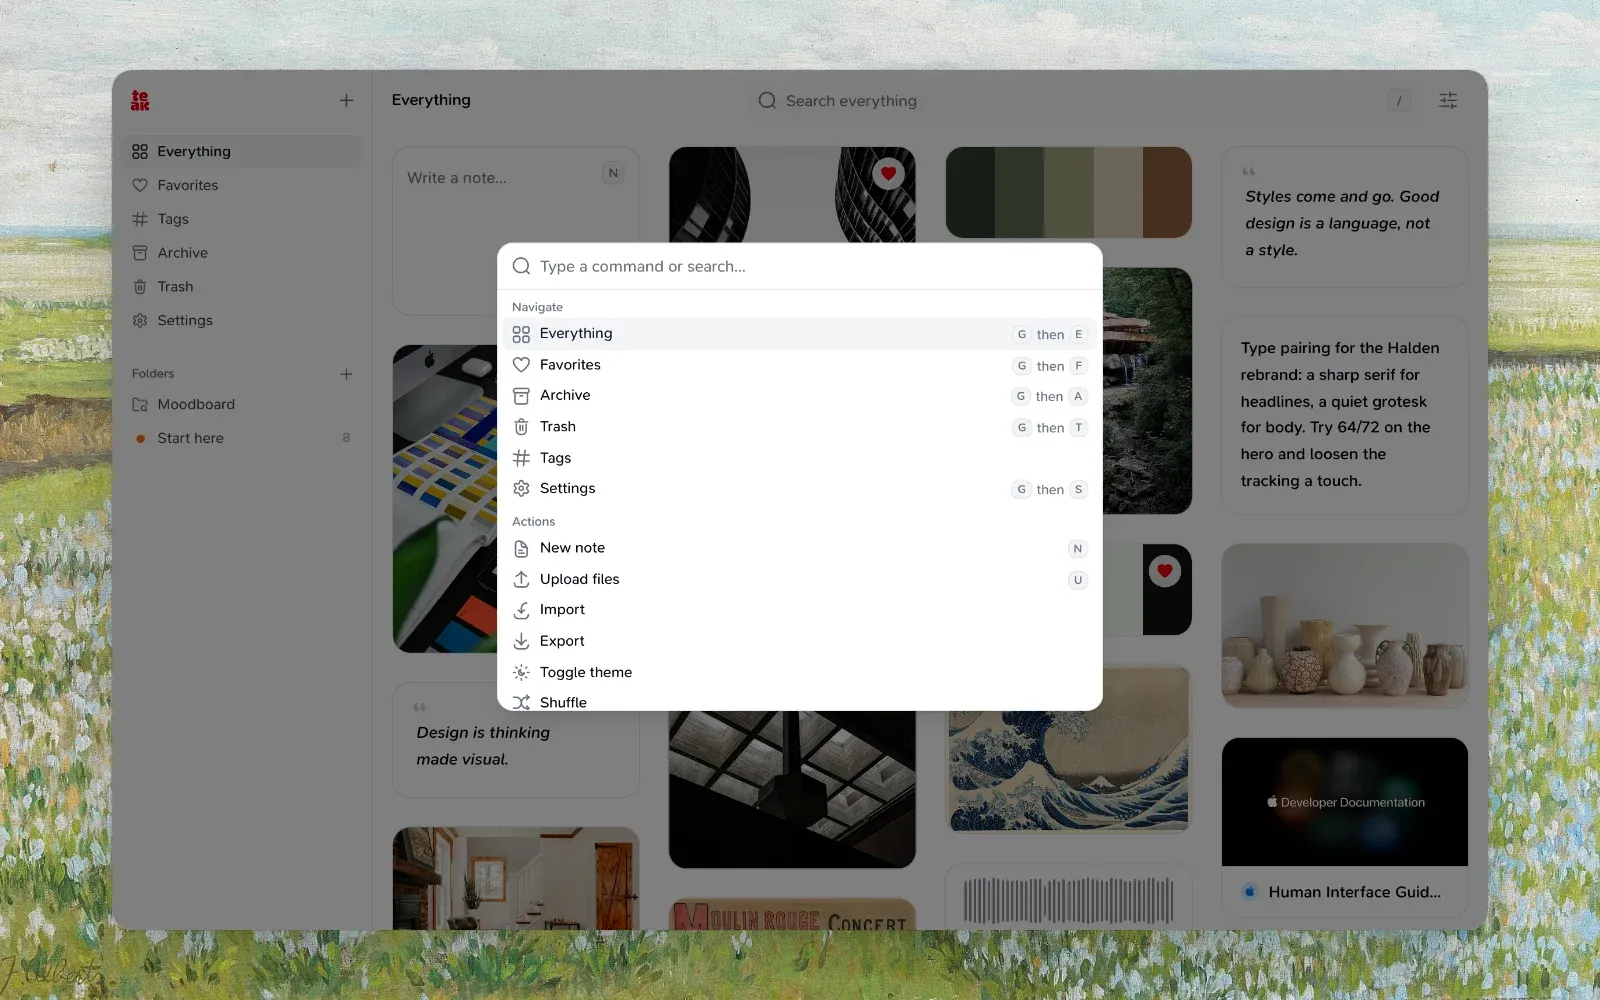Open the Great Wave image card
The height and width of the screenshot is (1000, 1600).
(1068, 771)
